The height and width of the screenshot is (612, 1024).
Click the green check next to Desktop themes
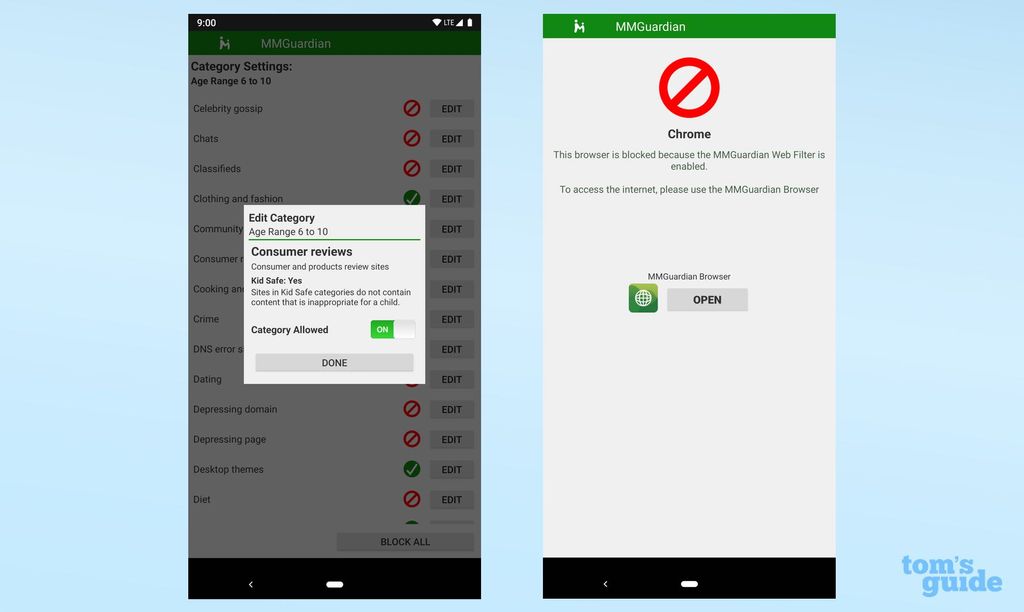tap(411, 469)
